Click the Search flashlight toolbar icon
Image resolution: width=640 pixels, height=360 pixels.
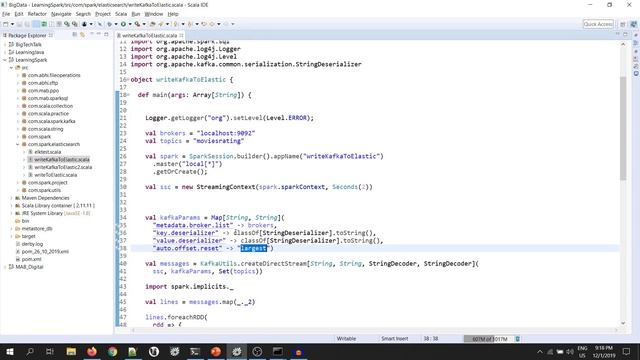tap(161, 24)
